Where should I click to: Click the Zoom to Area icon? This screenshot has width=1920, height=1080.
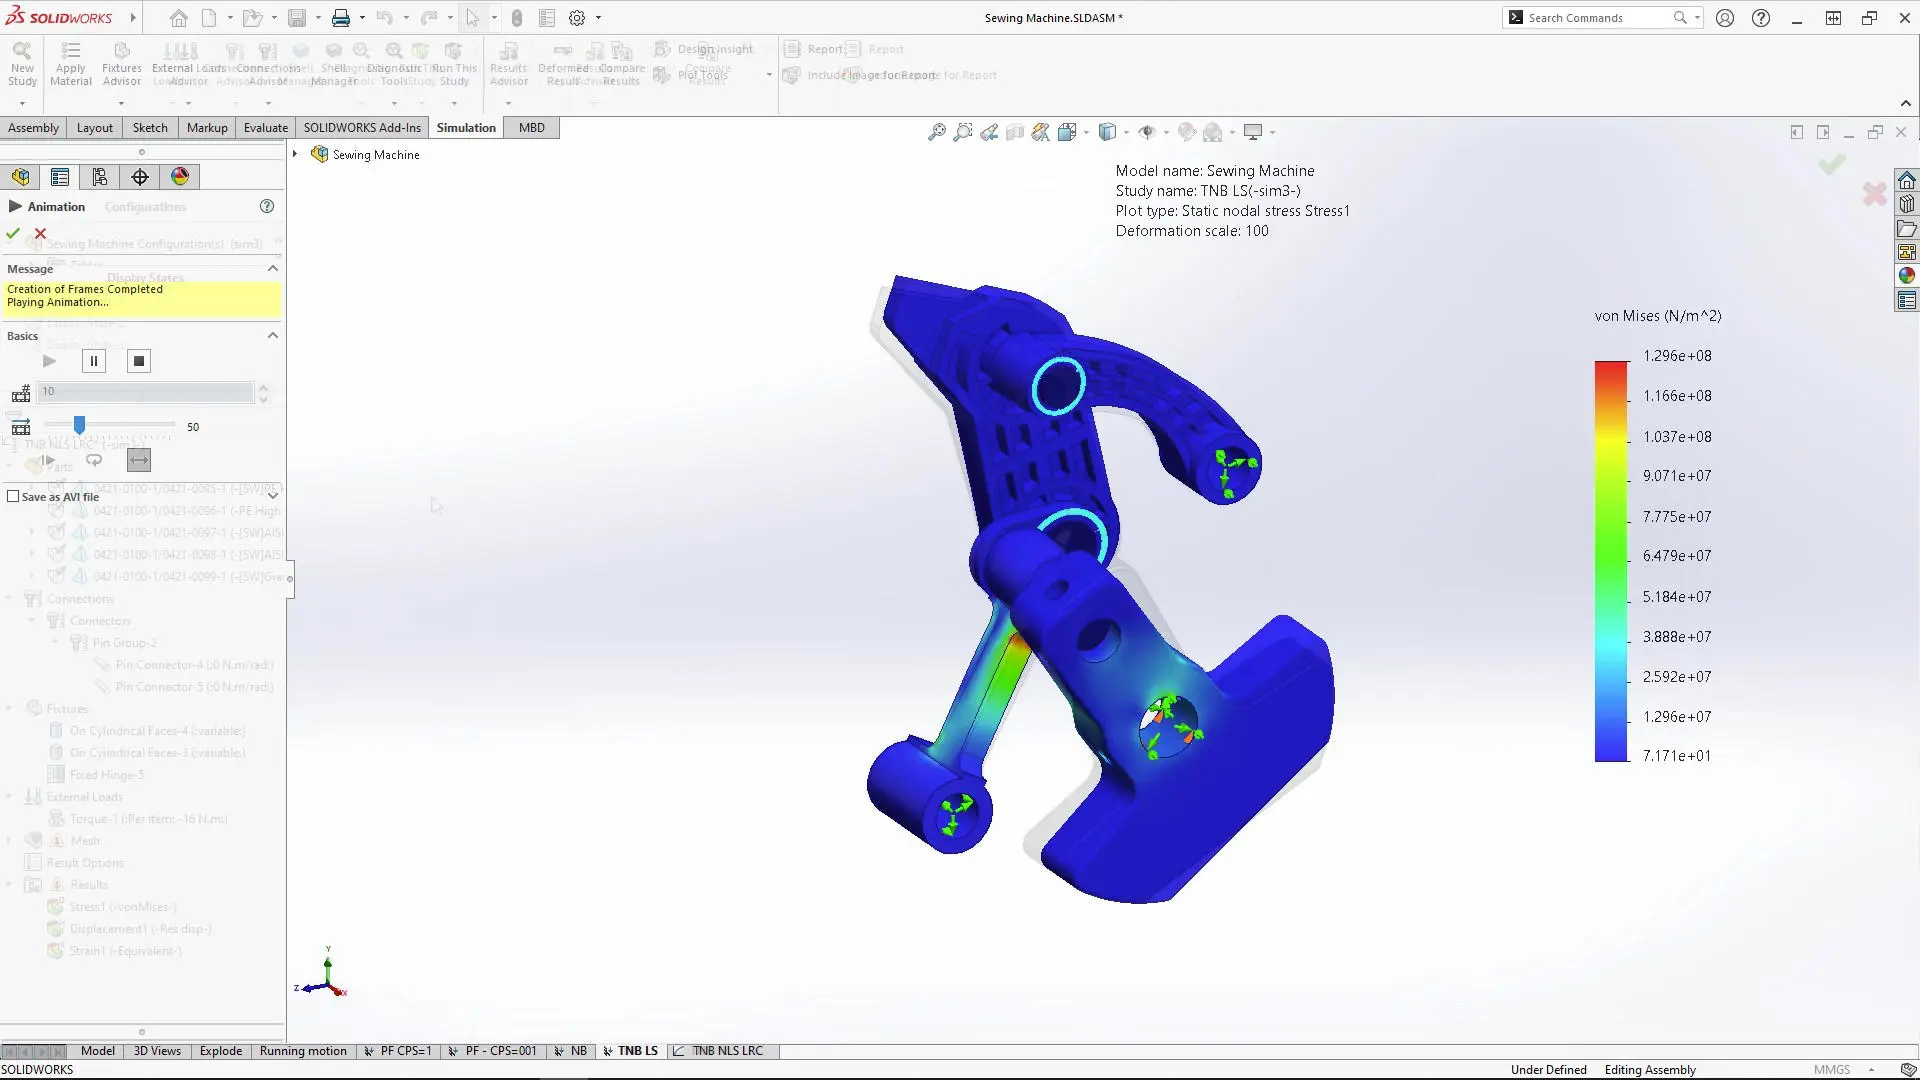(x=963, y=132)
